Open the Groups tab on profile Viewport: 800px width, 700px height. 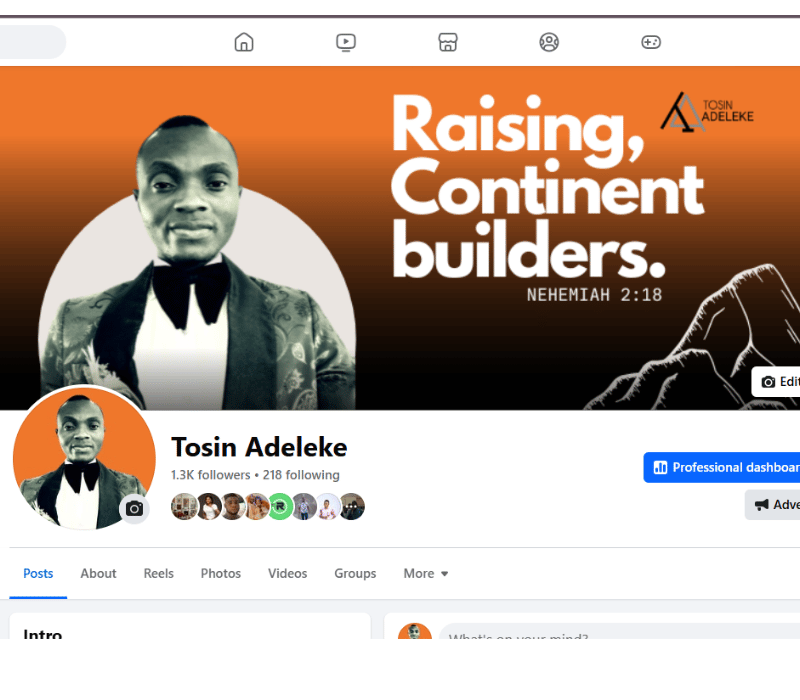click(x=355, y=573)
